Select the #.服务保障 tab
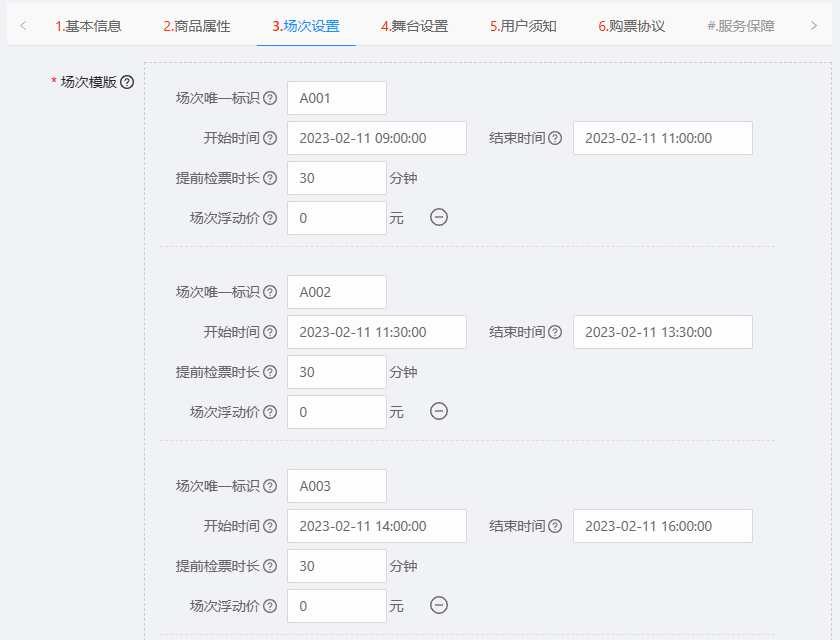Screen dimensions: 840x640 tap(741, 26)
